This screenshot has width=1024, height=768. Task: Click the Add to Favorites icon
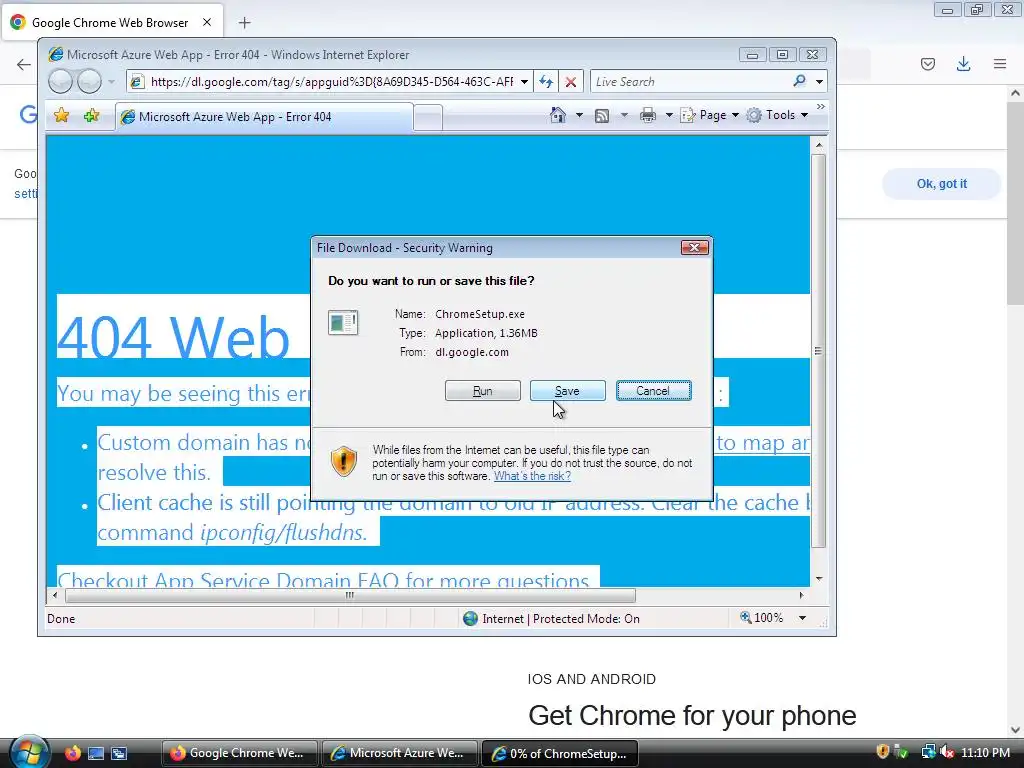pos(91,116)
